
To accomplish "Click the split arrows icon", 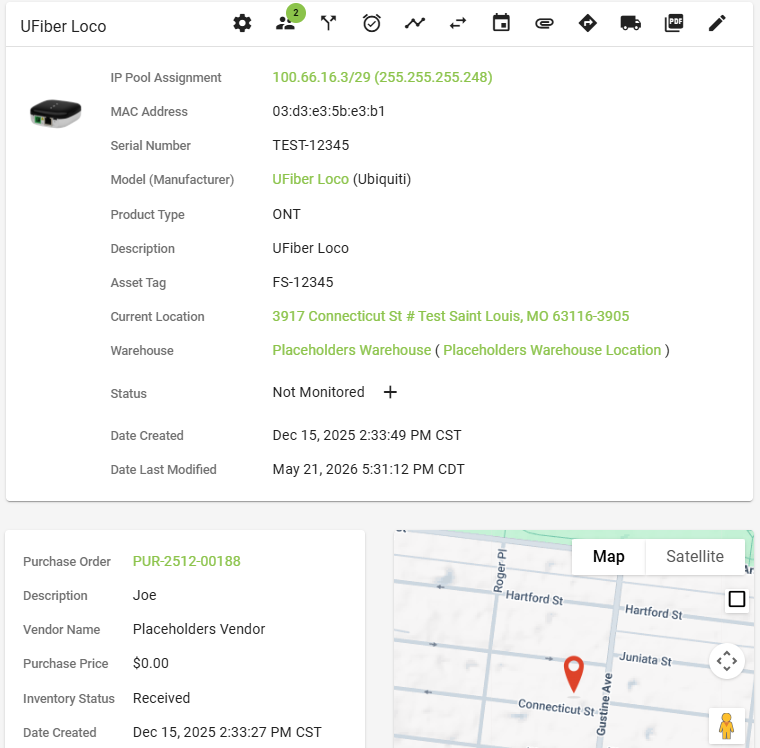I will pos(329,23).
